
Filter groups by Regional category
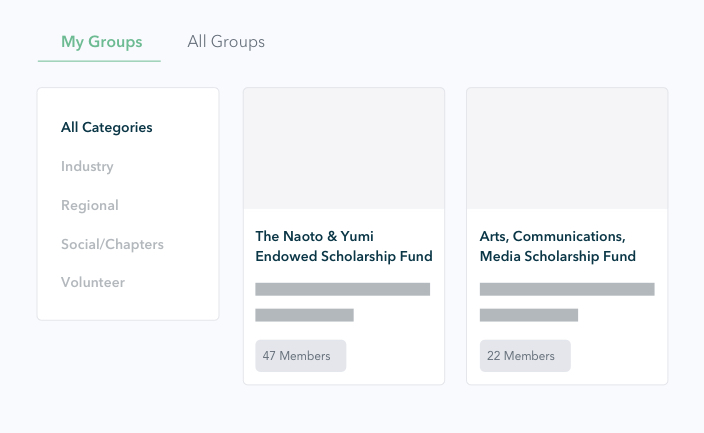pos(90,205)
